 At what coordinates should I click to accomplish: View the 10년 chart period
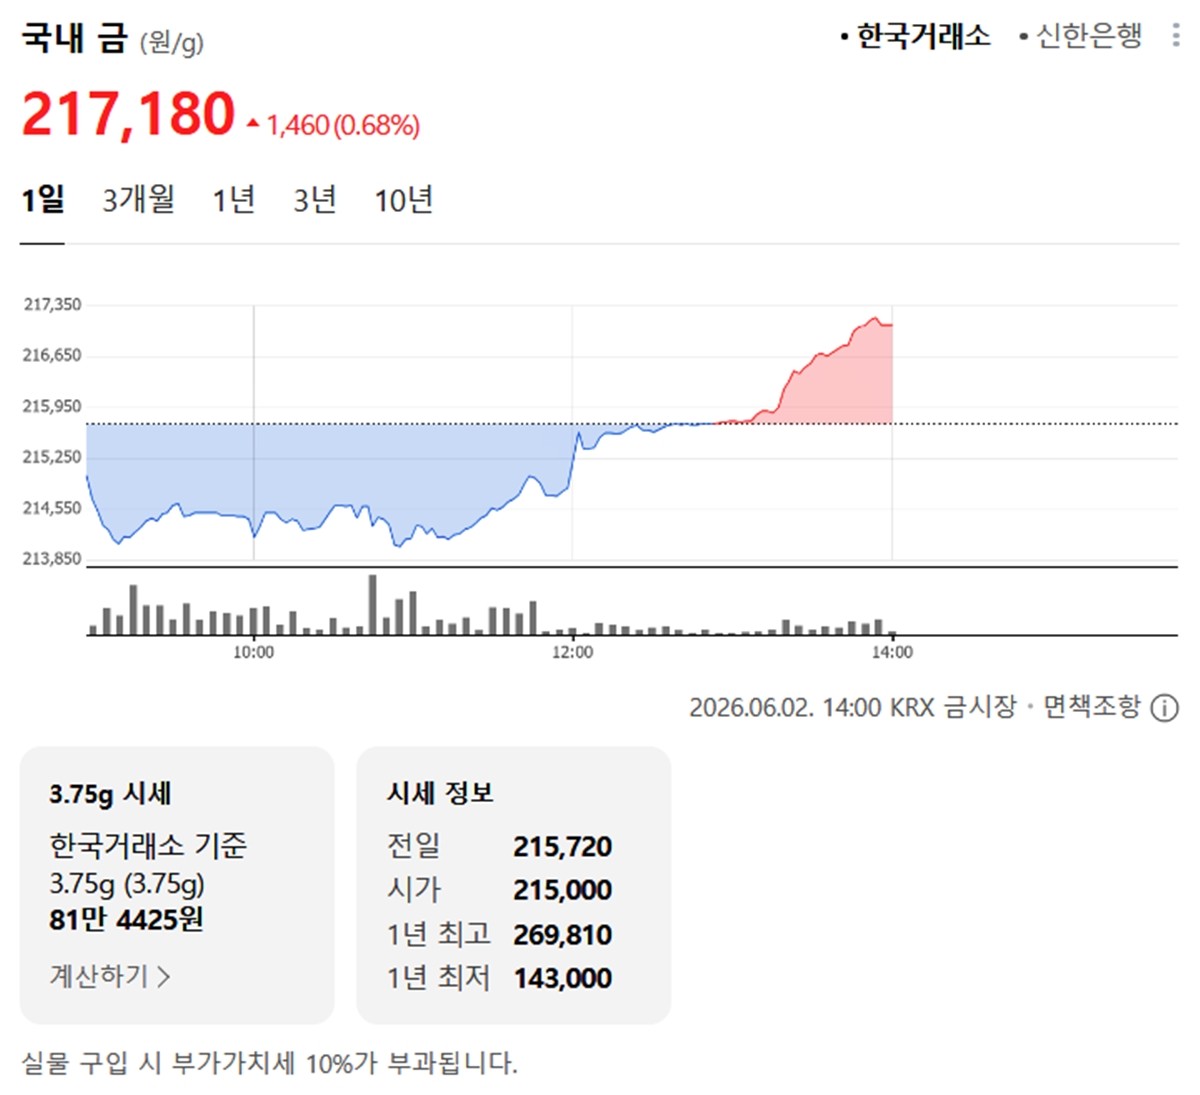(403, 199)
